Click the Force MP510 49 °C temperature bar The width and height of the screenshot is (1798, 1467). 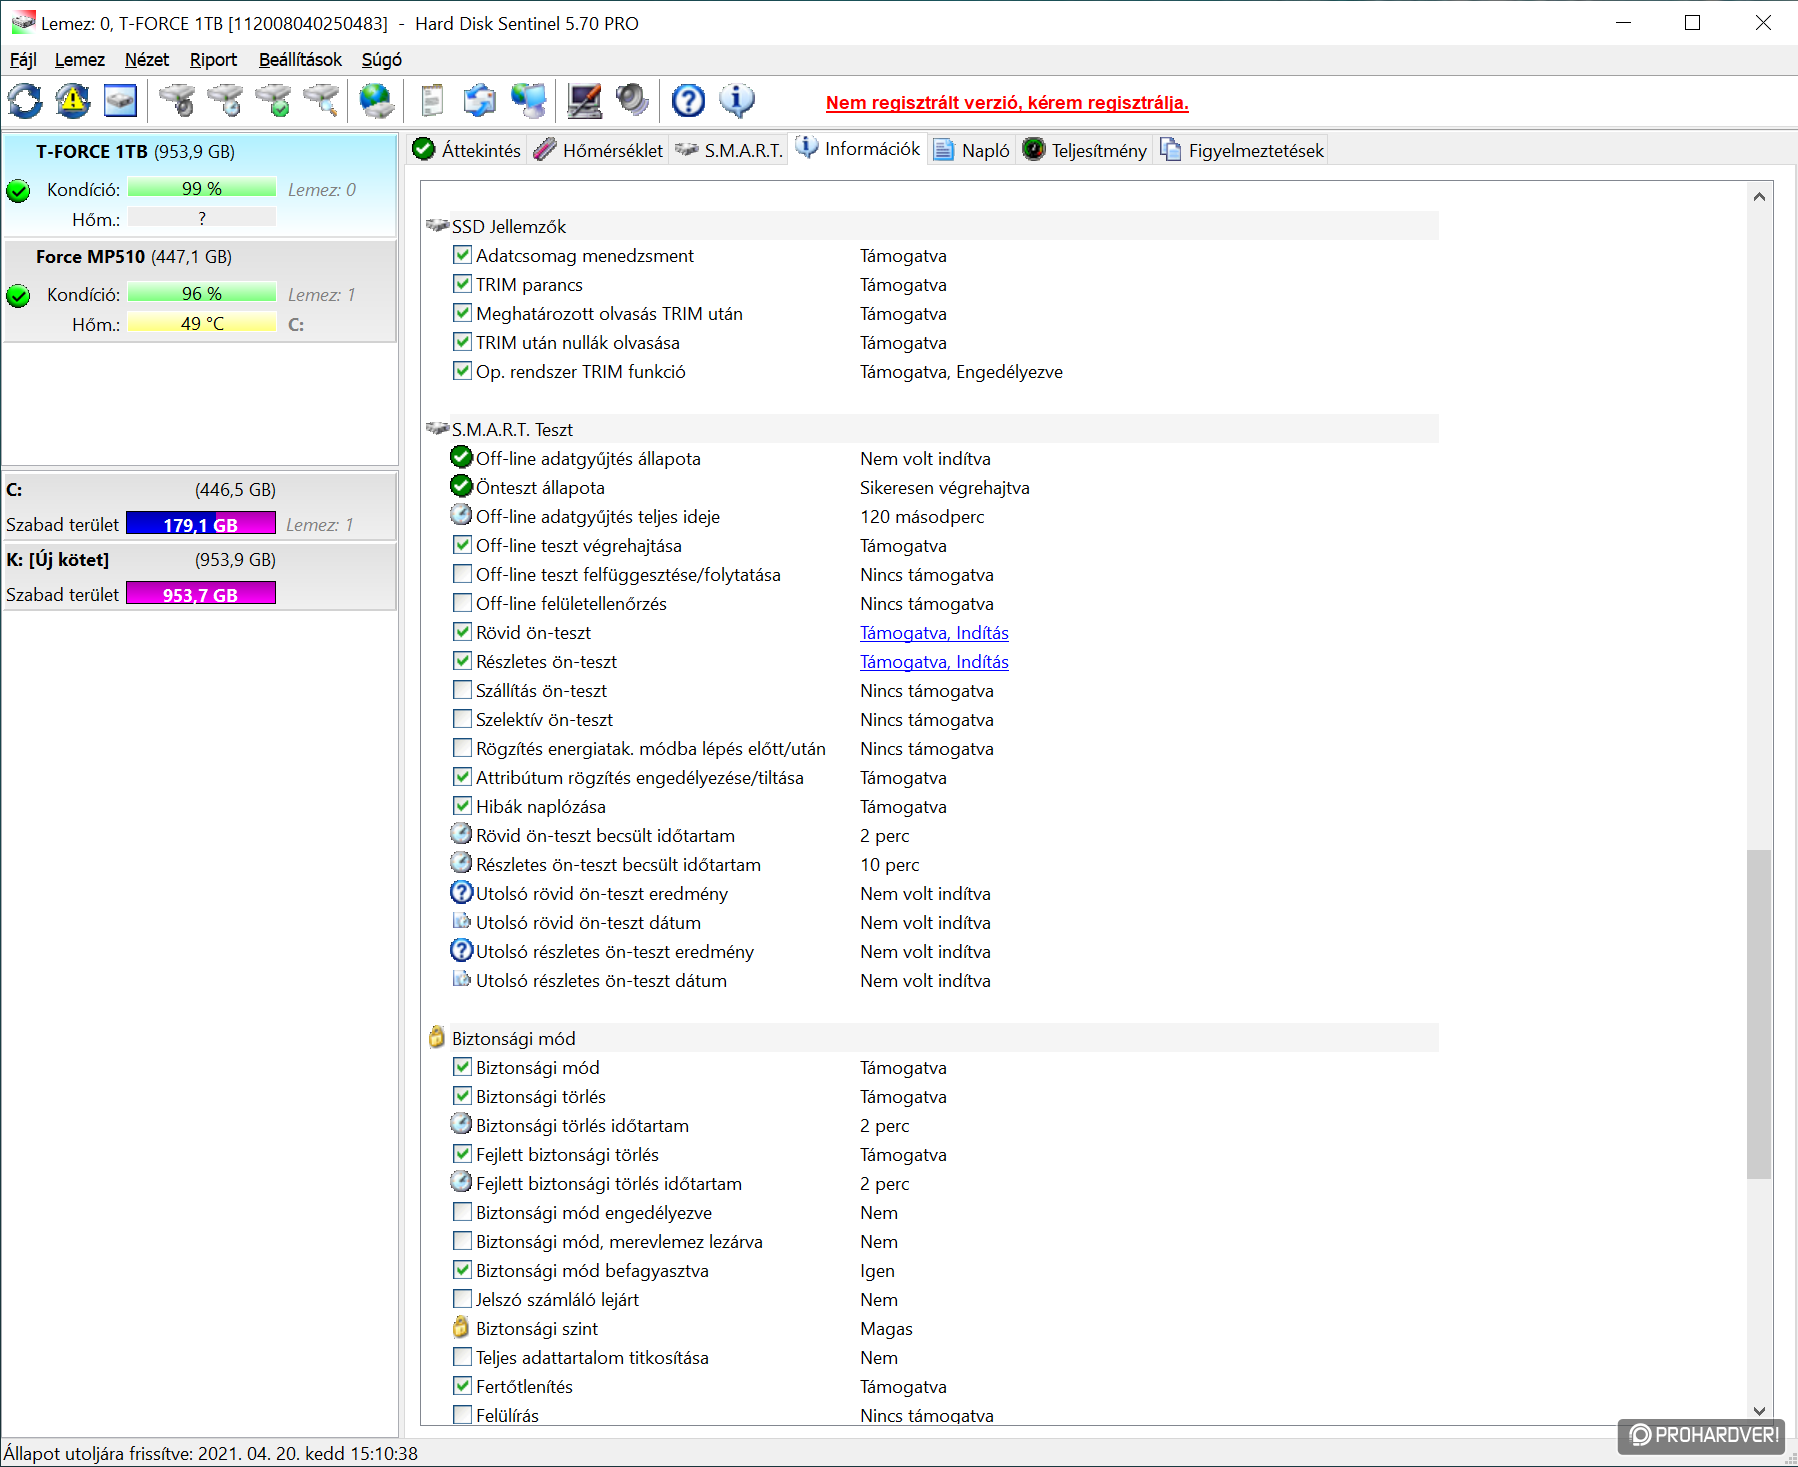202,323
